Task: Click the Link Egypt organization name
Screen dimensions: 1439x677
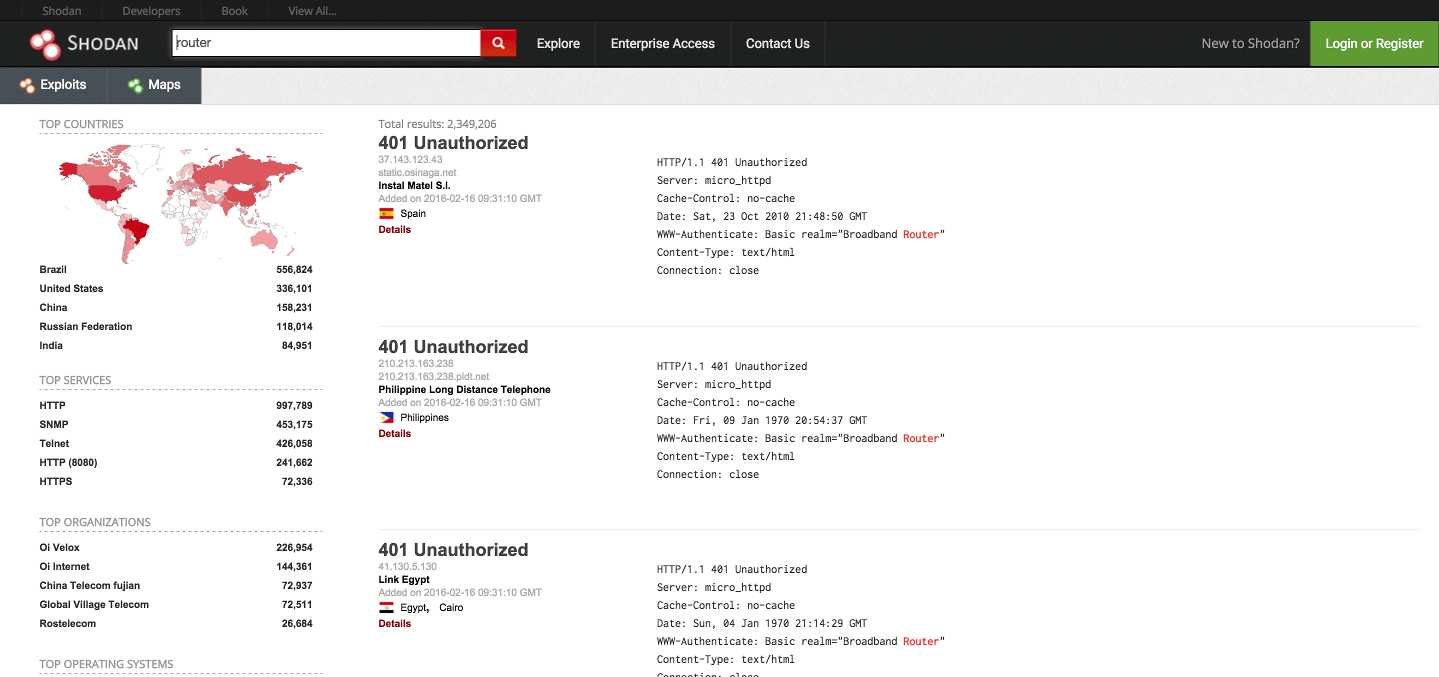Action: click(x=404, y=580)
